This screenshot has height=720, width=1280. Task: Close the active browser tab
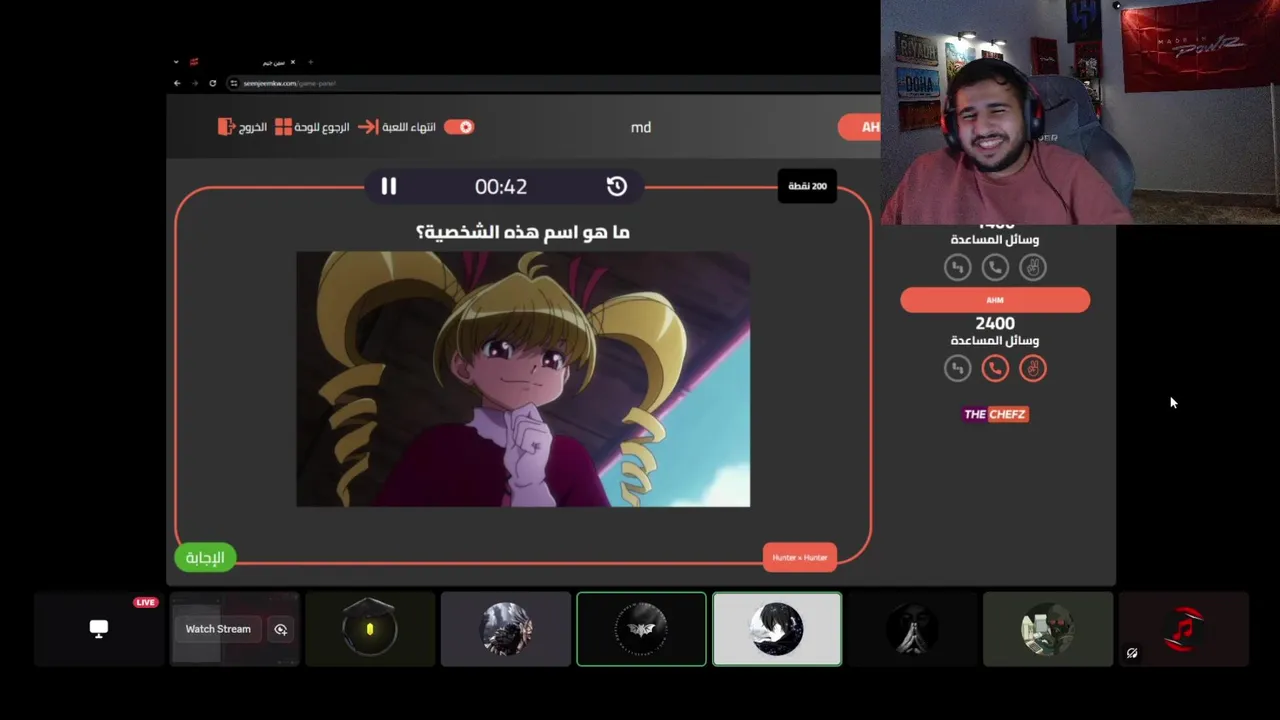293,62
